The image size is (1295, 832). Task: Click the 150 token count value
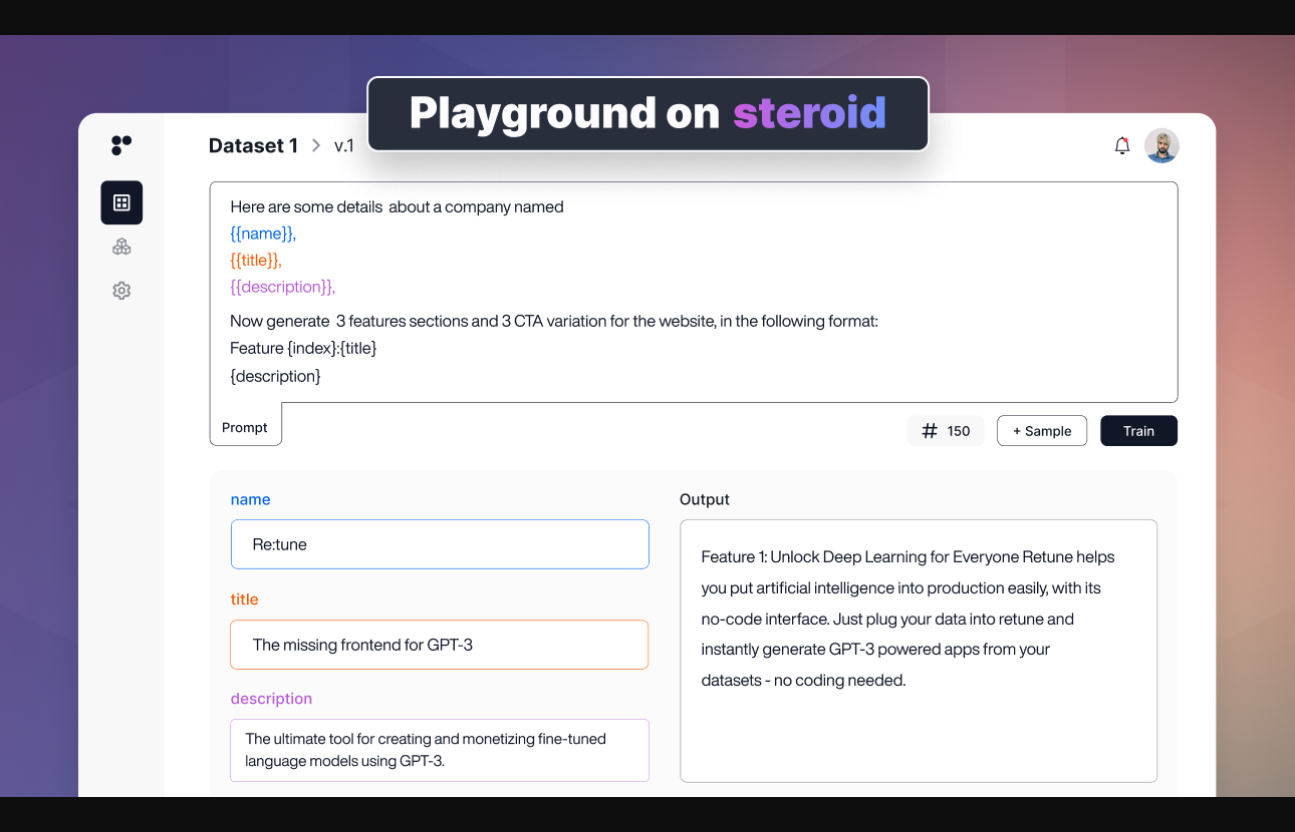958,431
